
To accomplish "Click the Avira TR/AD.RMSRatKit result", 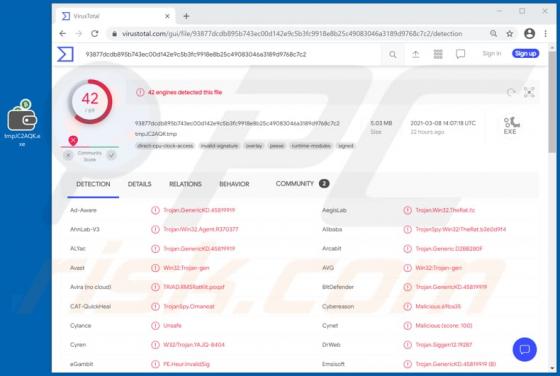I will 194,287.
